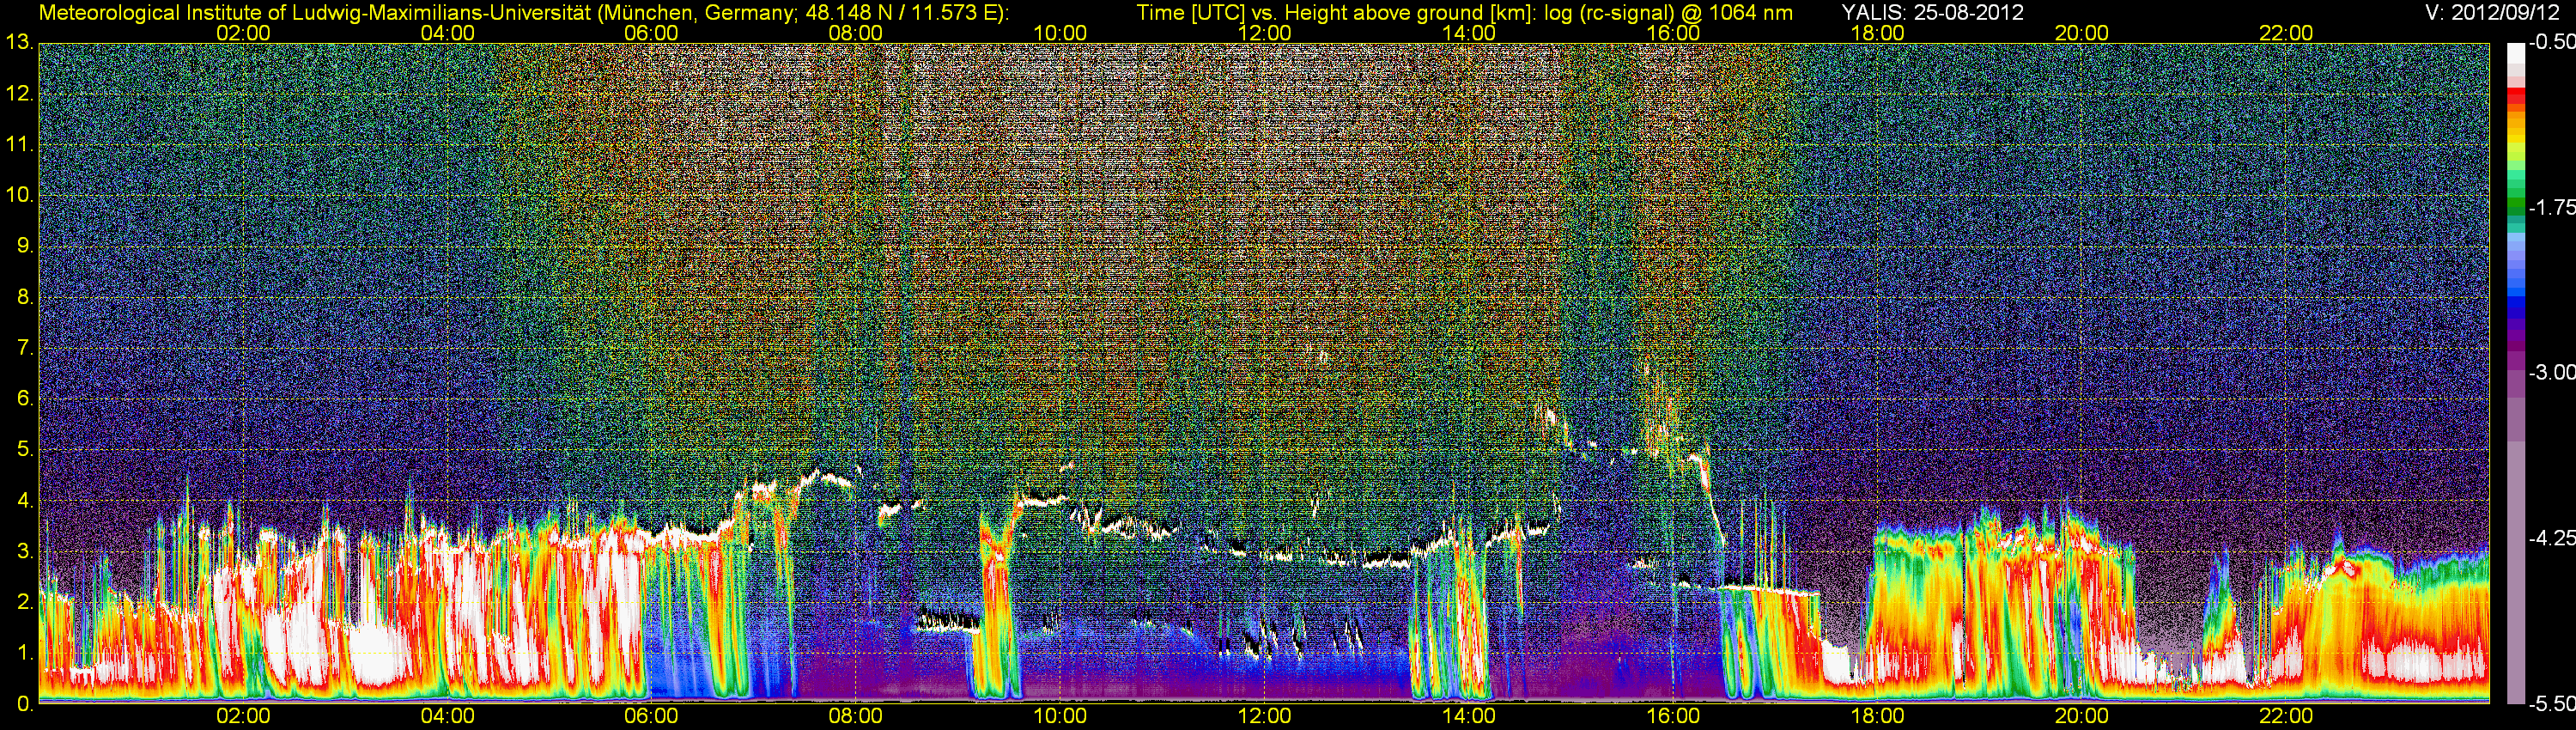Viewport: 2576px width, 730px height.
Task: Click the color scale bar legend
Action: (2516, 373)
